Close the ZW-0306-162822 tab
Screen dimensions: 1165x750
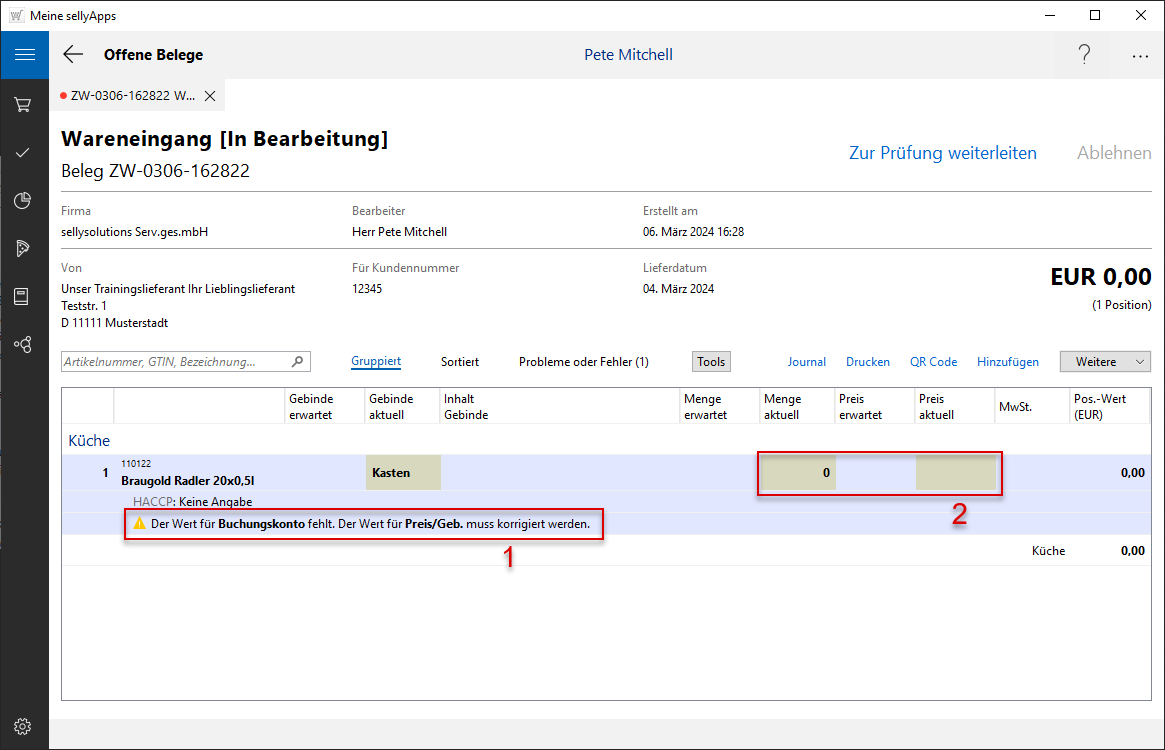pos(210,96)
